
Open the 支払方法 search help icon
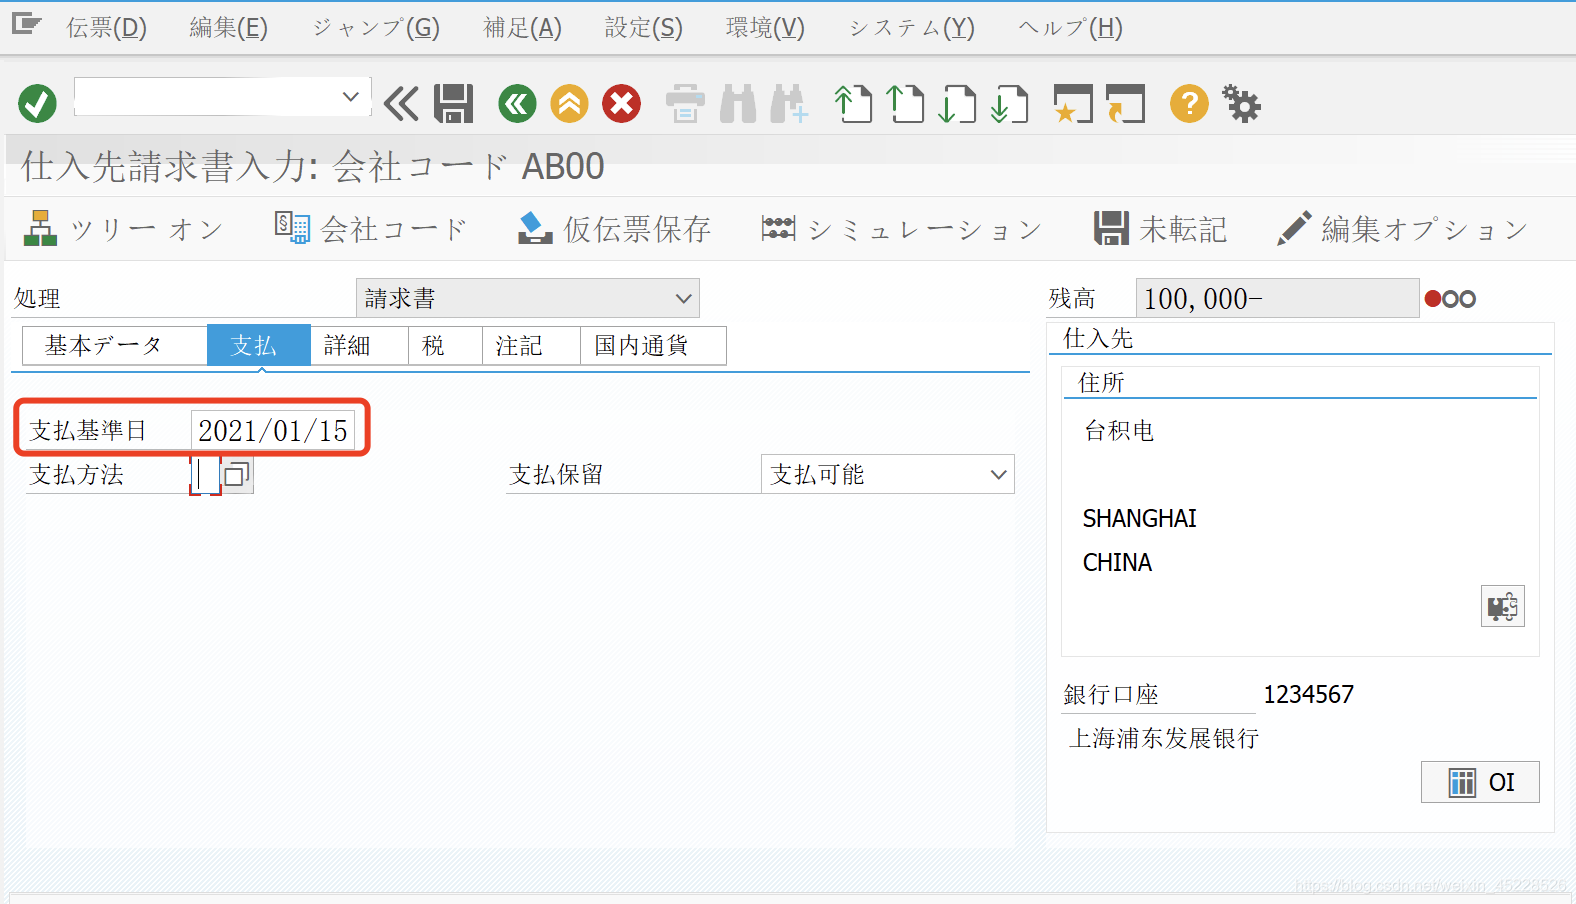[x=236, y=474]
